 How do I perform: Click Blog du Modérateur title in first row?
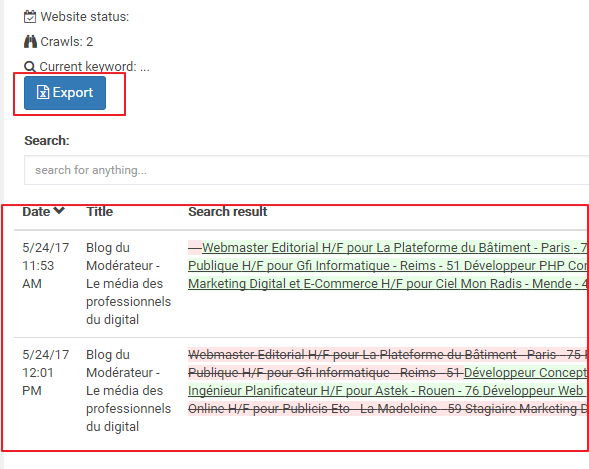point(128,284)
